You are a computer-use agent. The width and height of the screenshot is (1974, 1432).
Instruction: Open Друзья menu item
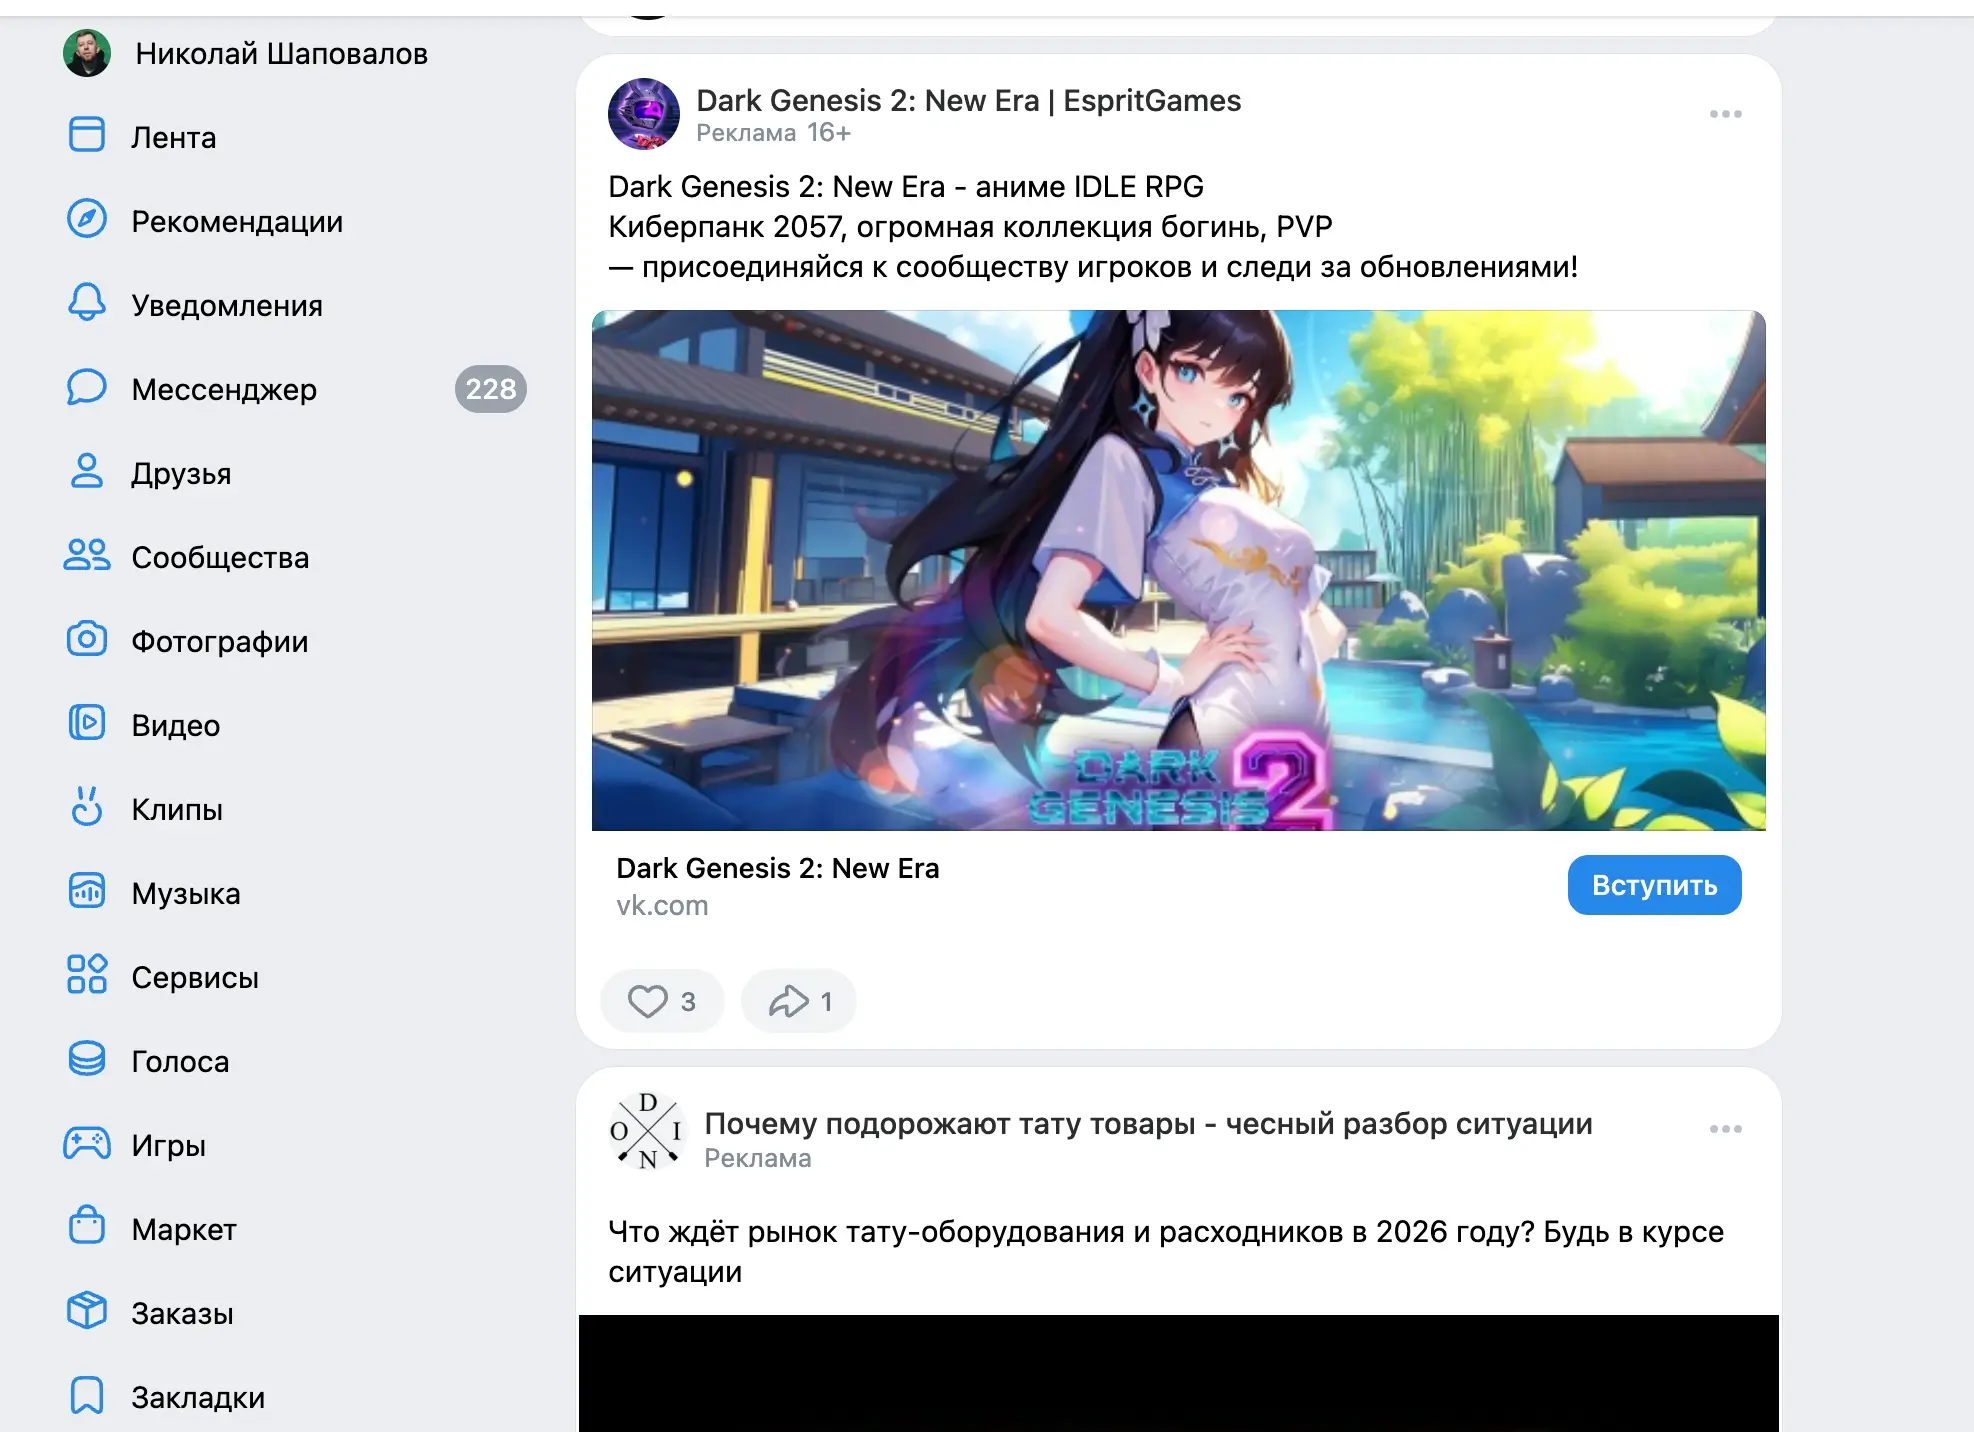(x=181, y=473)
